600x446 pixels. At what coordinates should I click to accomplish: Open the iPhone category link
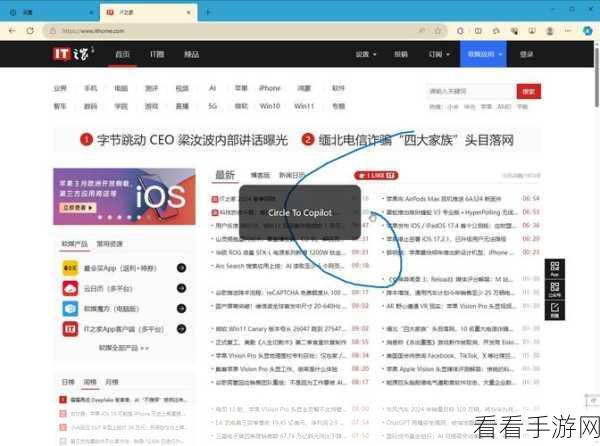click(270, 88)
